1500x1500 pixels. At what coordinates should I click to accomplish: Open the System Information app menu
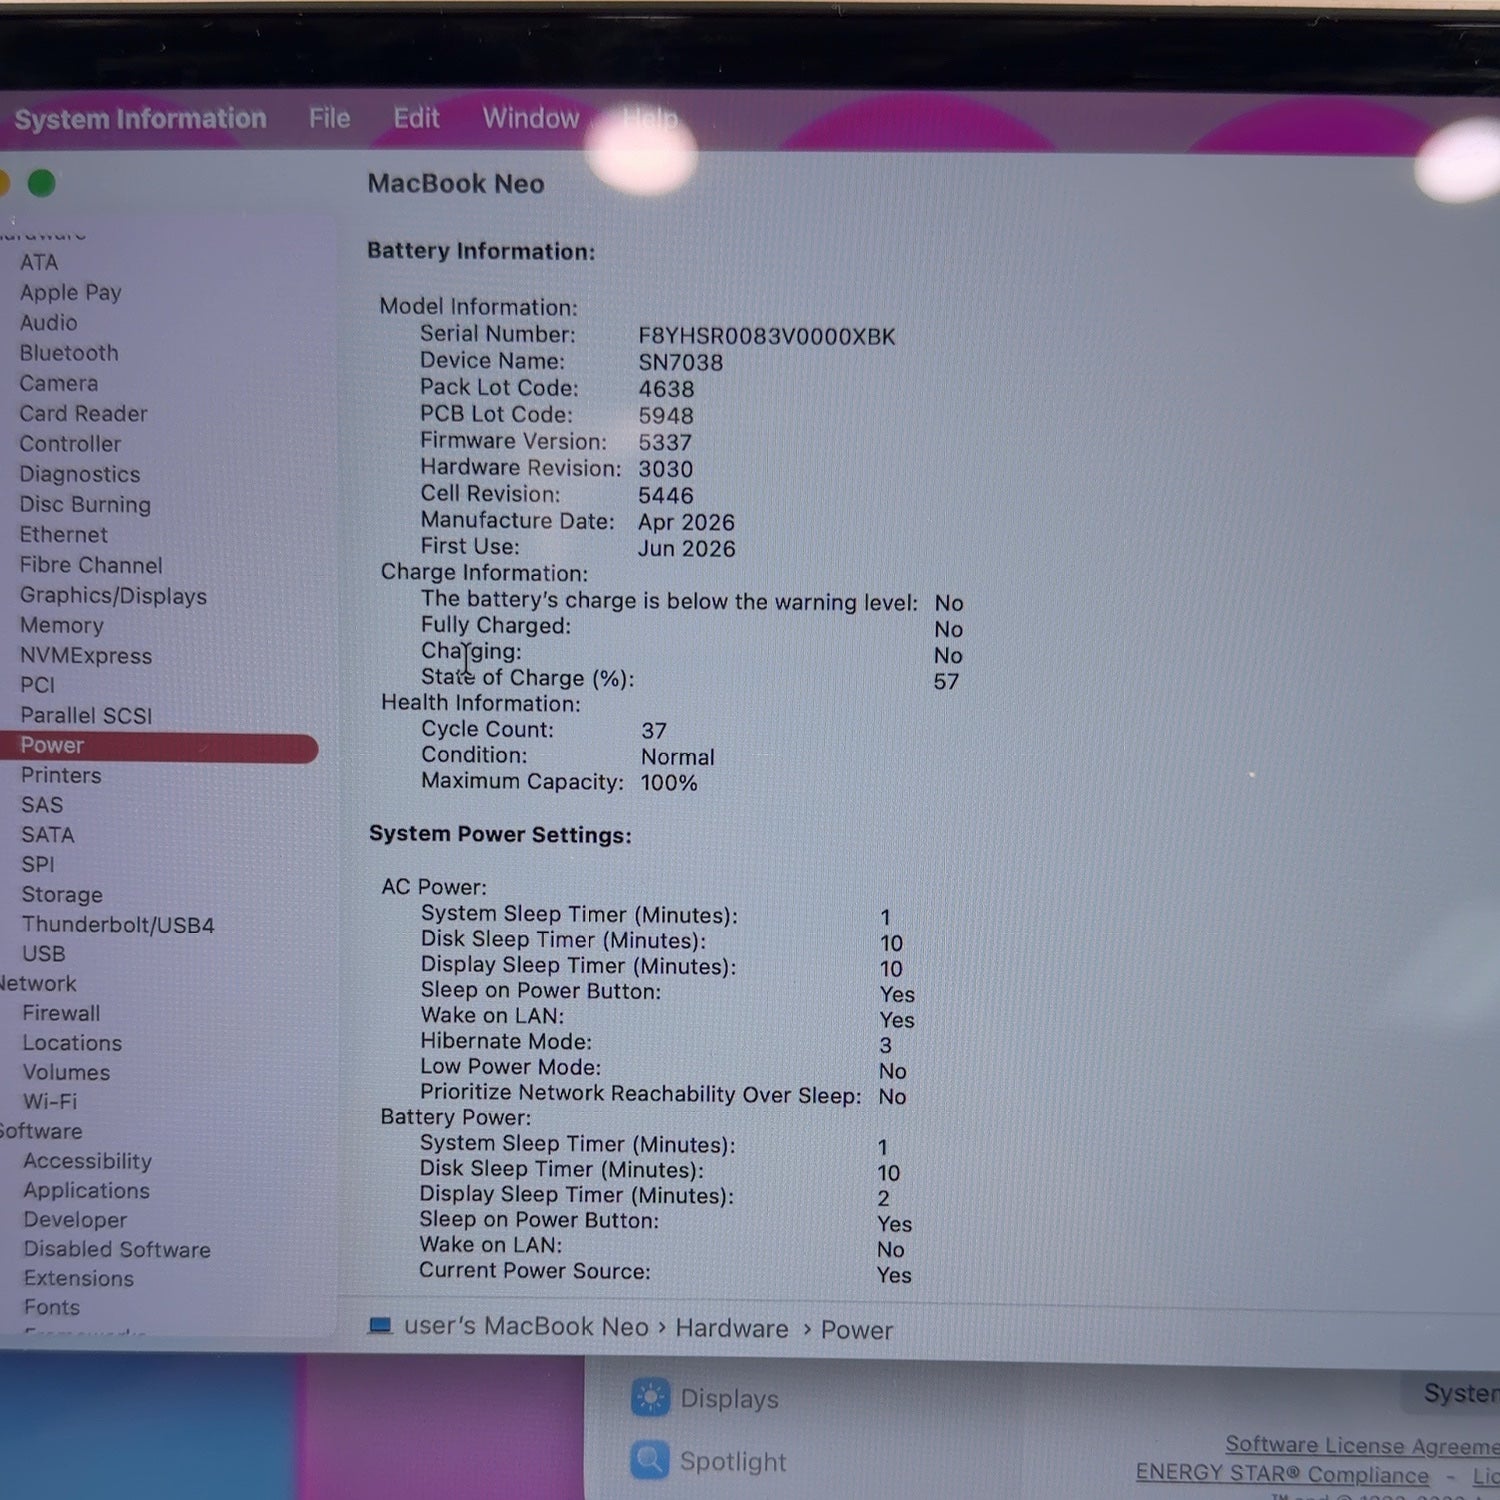coord(140,119)
